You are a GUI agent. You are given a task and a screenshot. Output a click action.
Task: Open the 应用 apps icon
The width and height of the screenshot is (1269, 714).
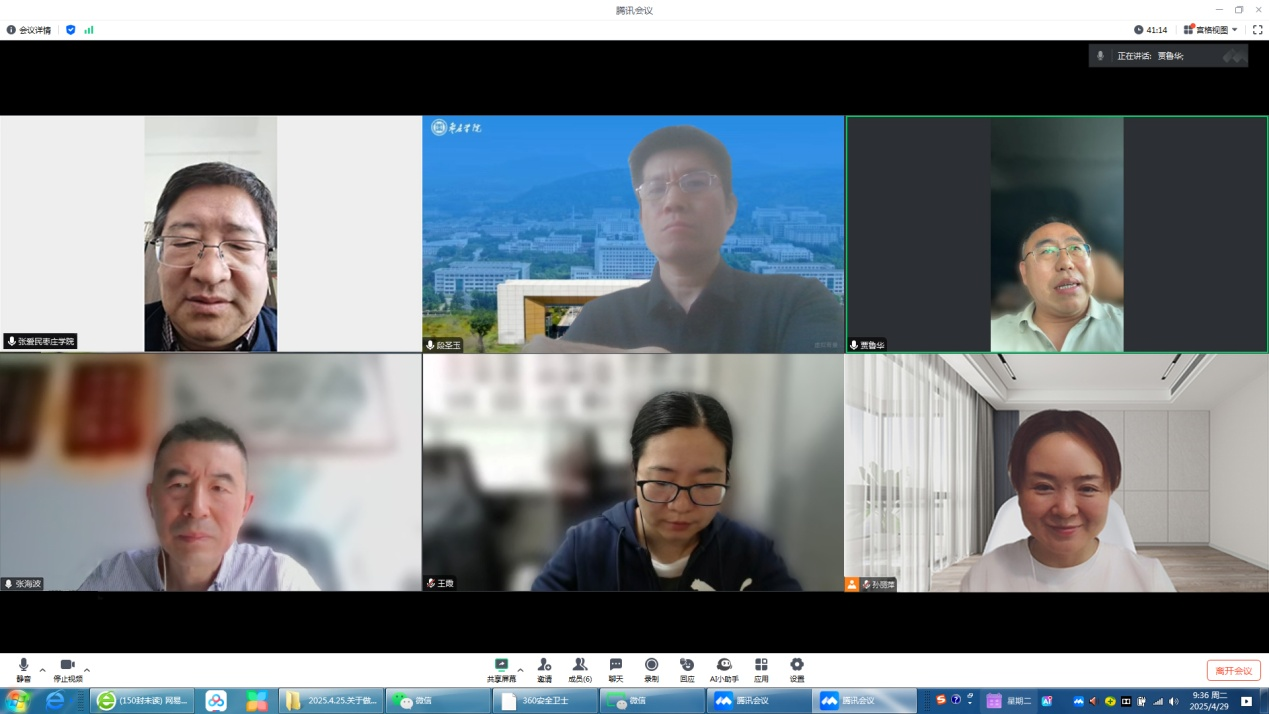point(761,669)
